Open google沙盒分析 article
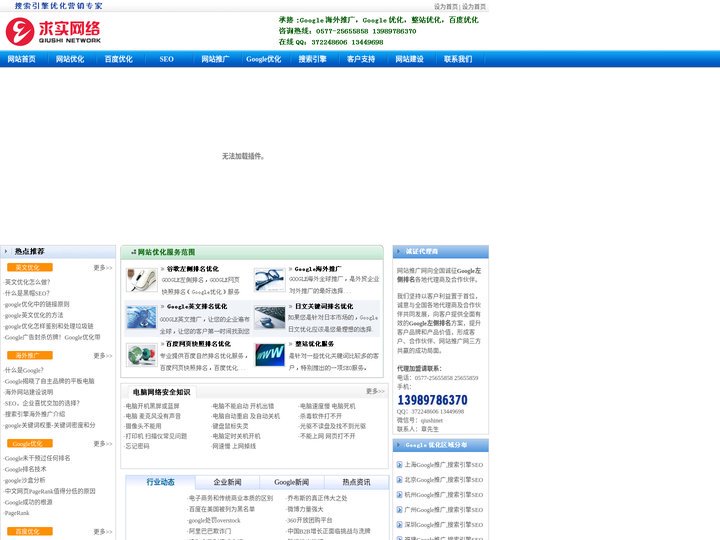The width and height of the screenshot is (720, 540). 25,480
